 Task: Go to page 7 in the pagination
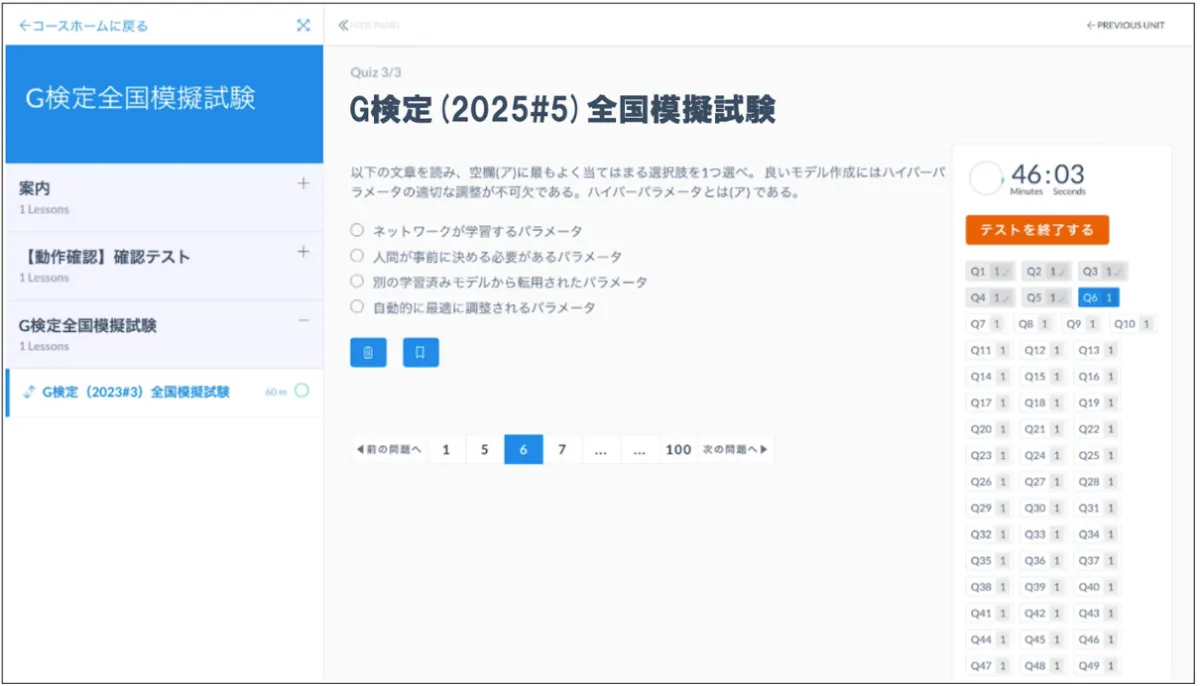coord(562,450)
